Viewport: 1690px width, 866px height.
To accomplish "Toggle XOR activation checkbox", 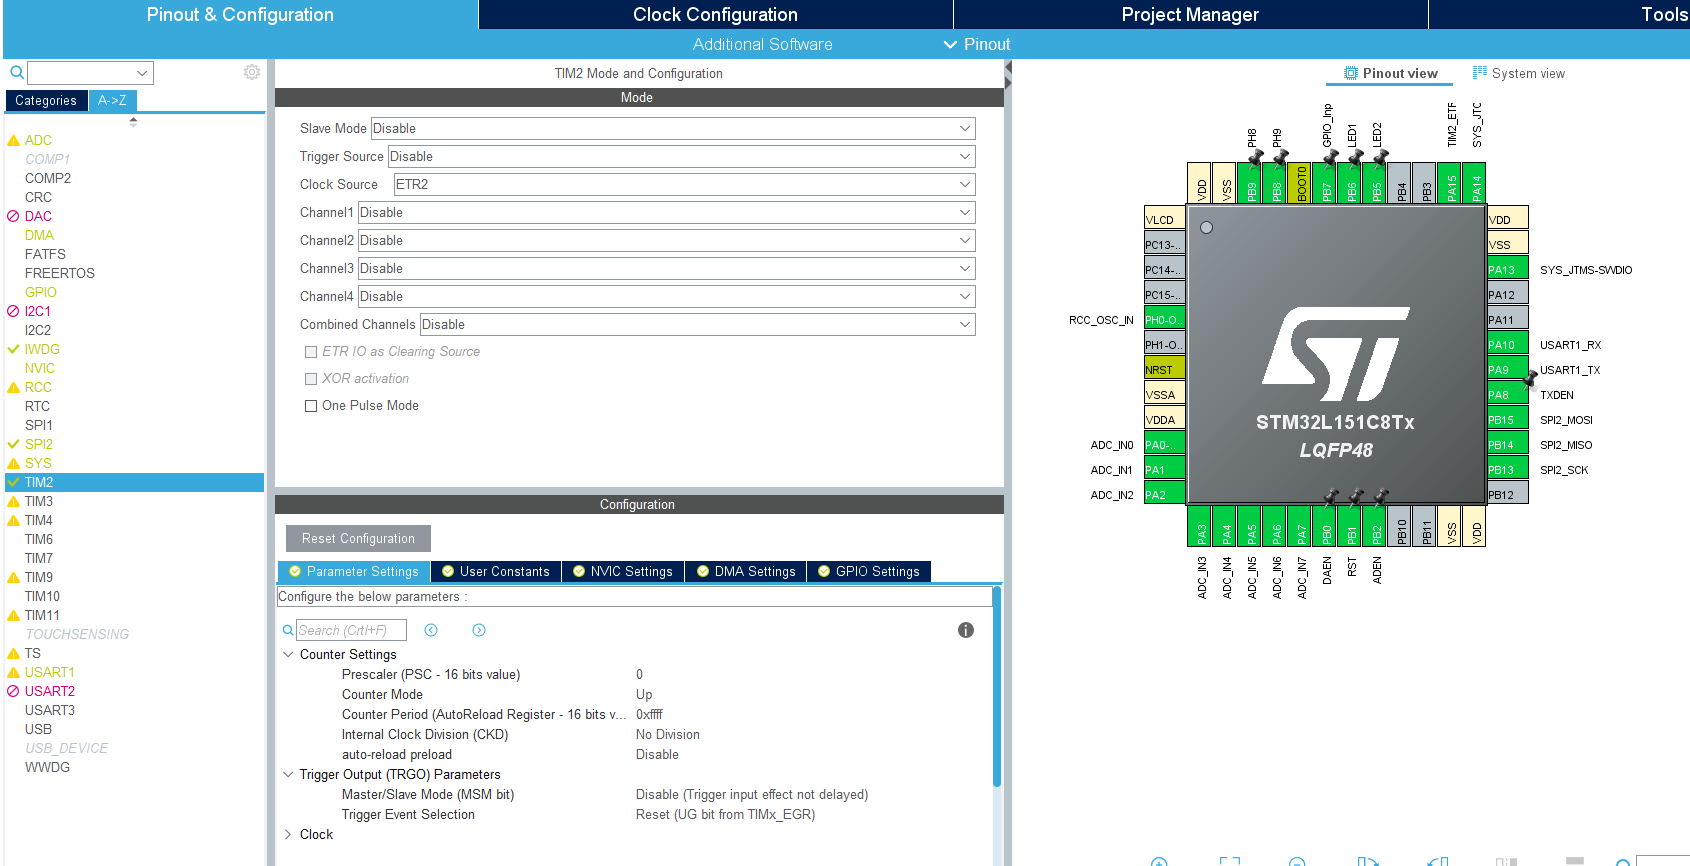I will point(311,379).
